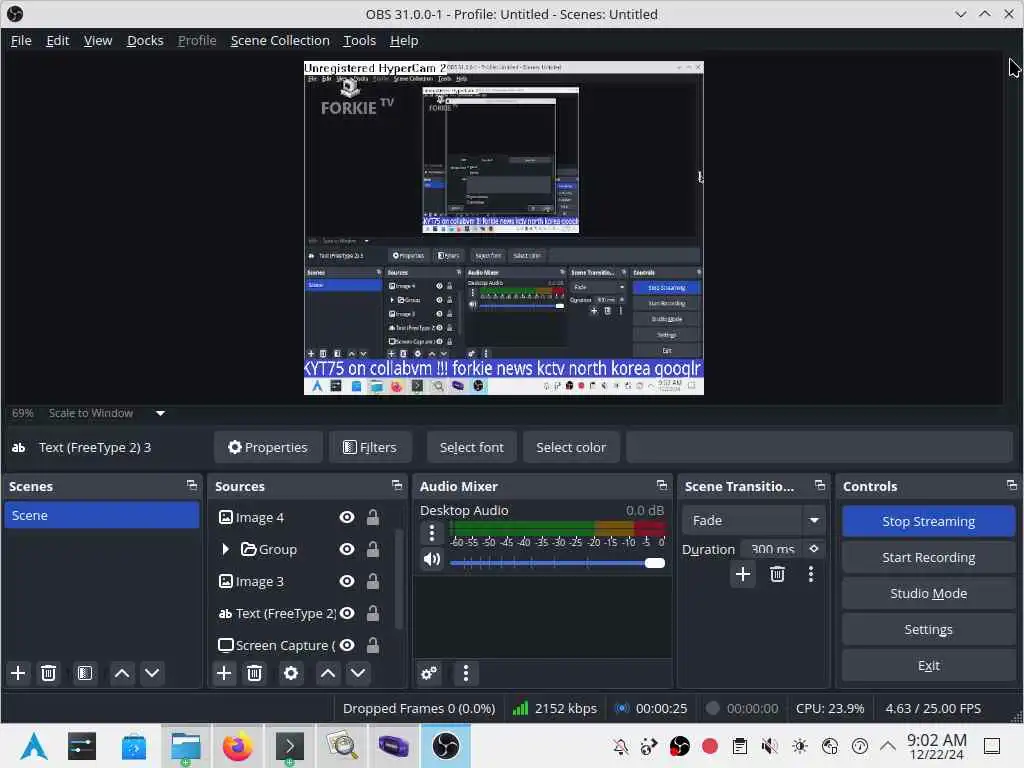
Task: Remove selected source with trash icon
Action: [x=255, y=673]
